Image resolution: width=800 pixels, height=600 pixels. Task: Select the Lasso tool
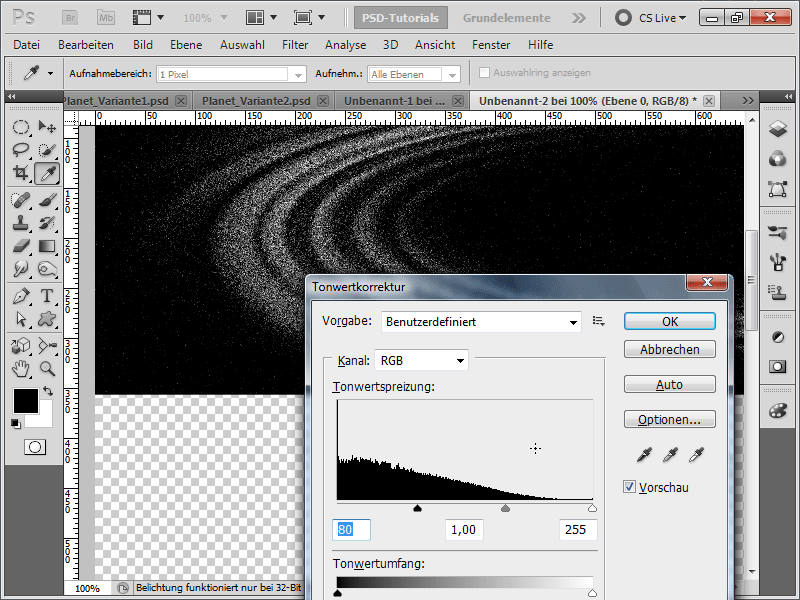(20, 149)
